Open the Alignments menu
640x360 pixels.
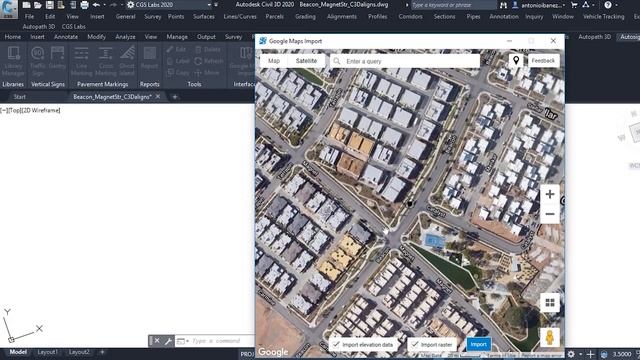(342, 17)
